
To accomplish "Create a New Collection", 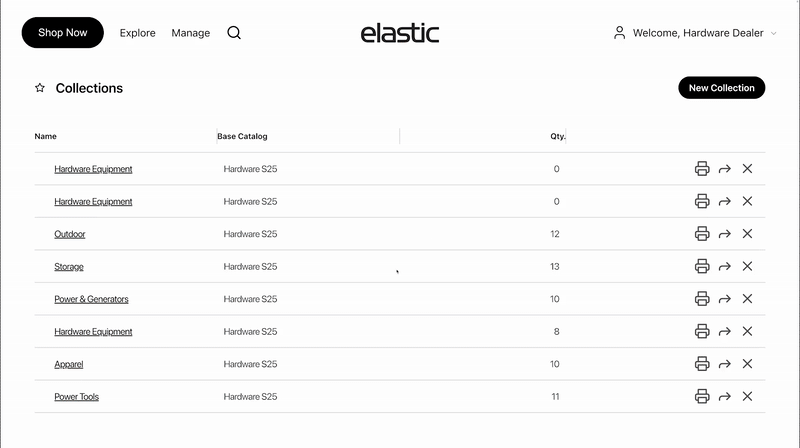I will [x=721, y=88].
